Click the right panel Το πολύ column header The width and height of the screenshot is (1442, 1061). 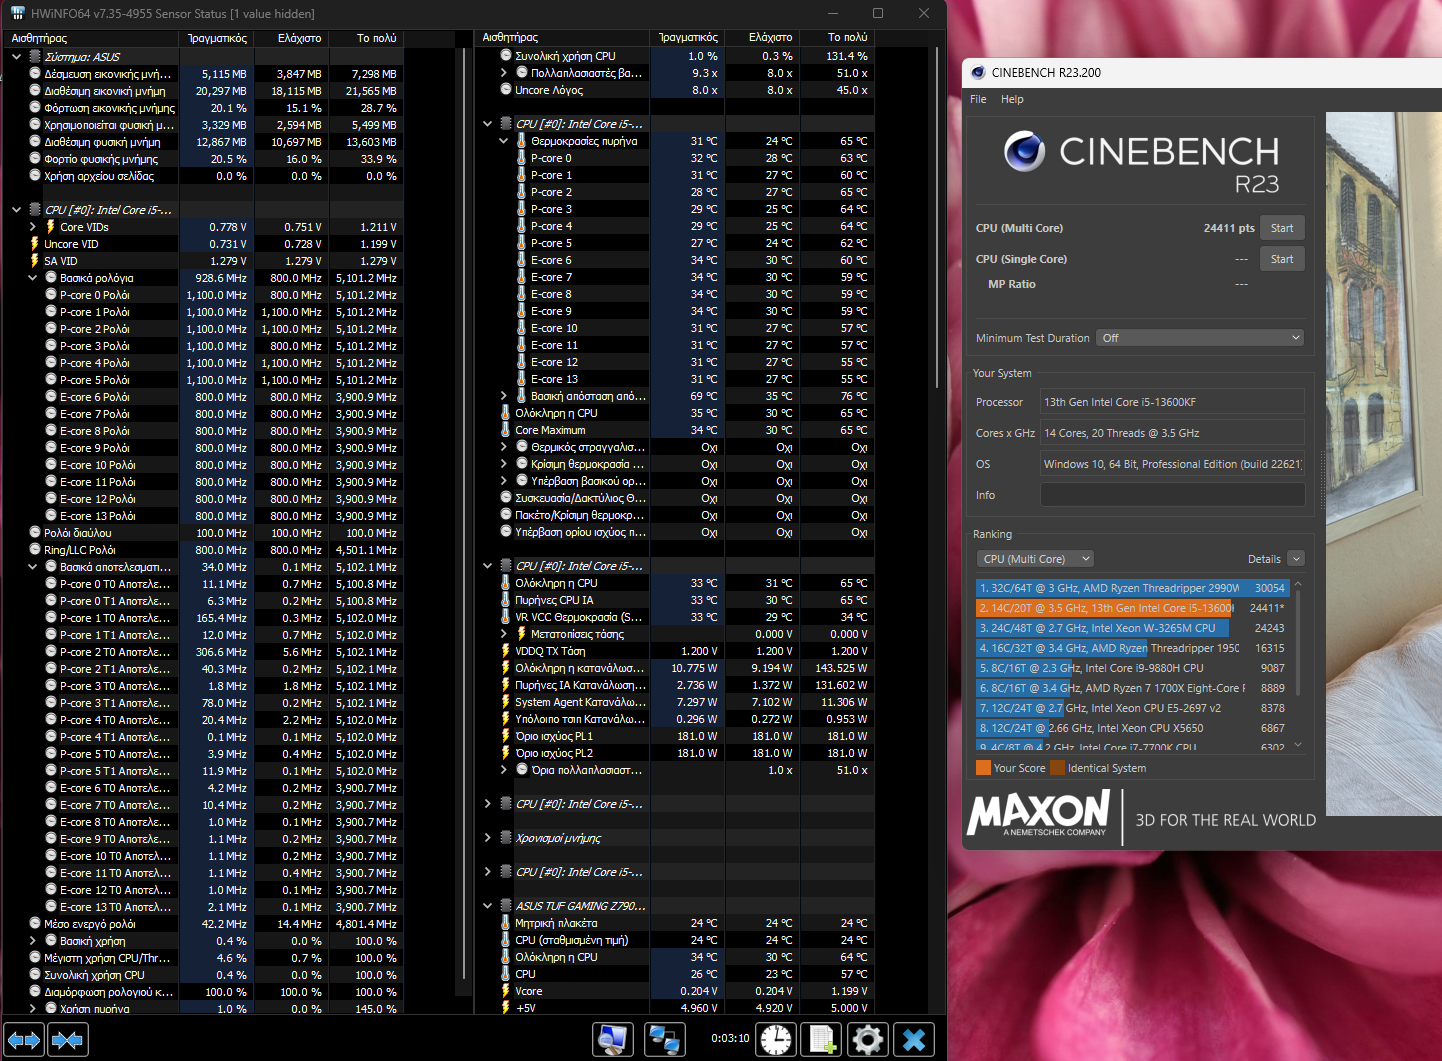838,37
